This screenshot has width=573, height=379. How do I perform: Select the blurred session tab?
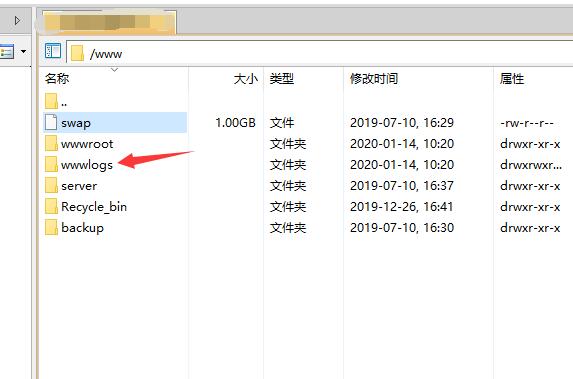[x=109, y=22]
